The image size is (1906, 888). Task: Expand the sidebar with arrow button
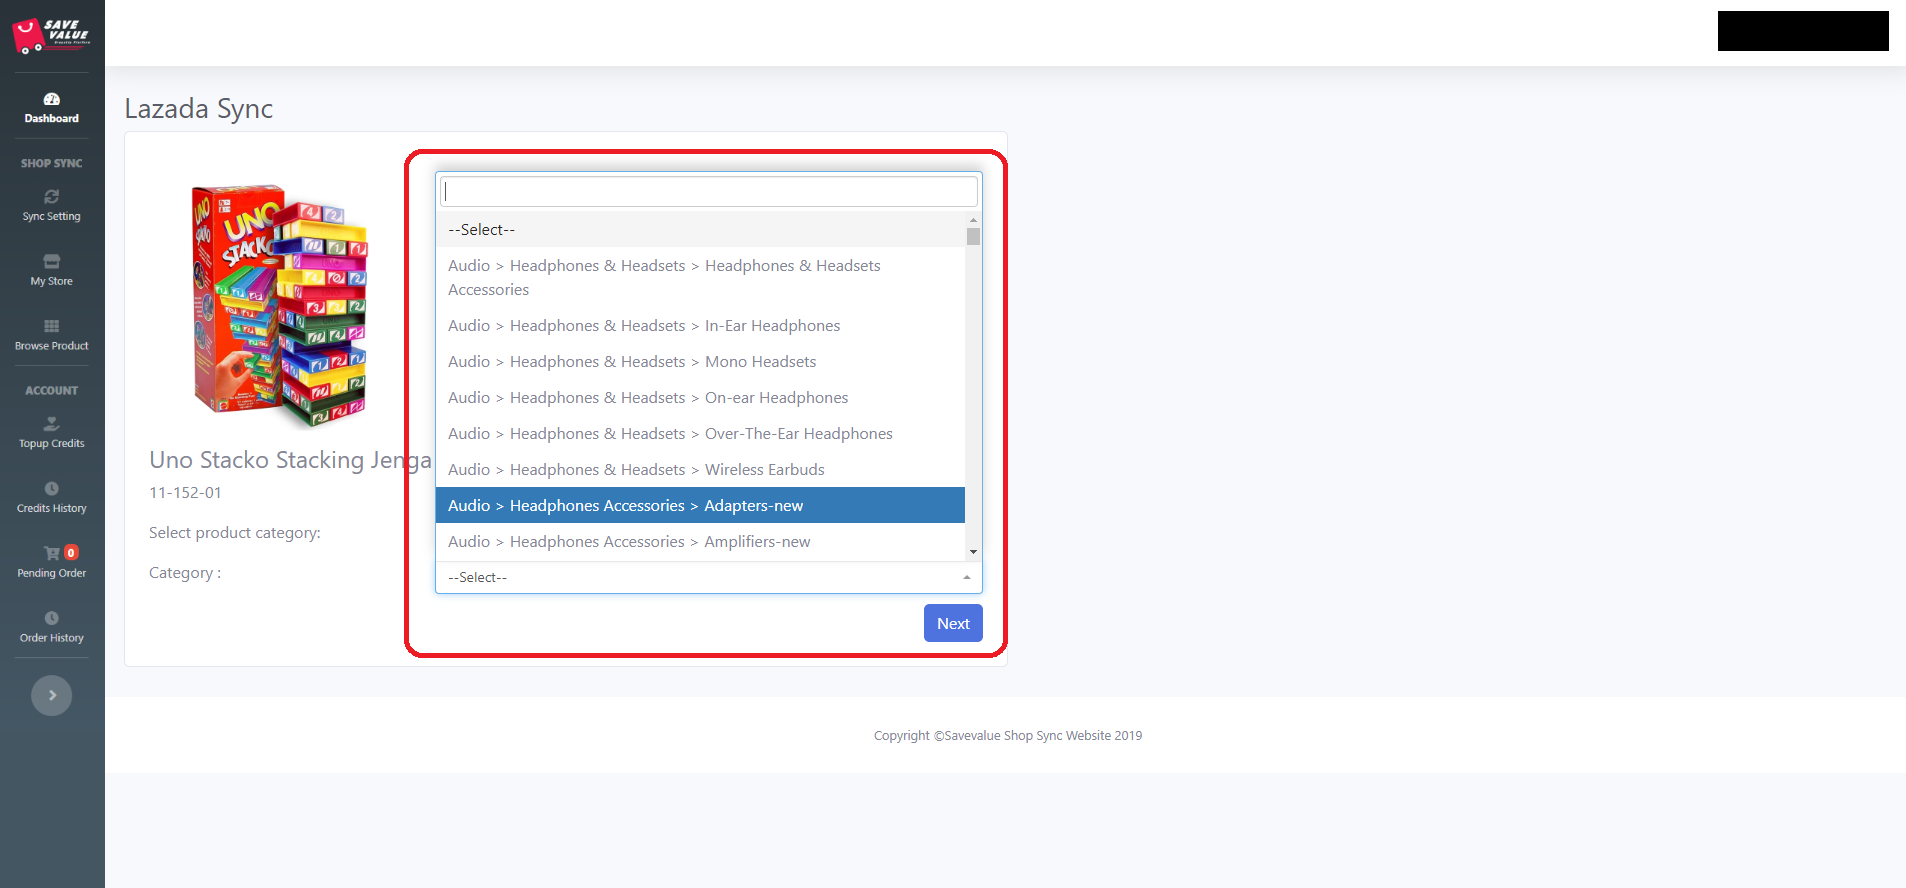[52, 696]
